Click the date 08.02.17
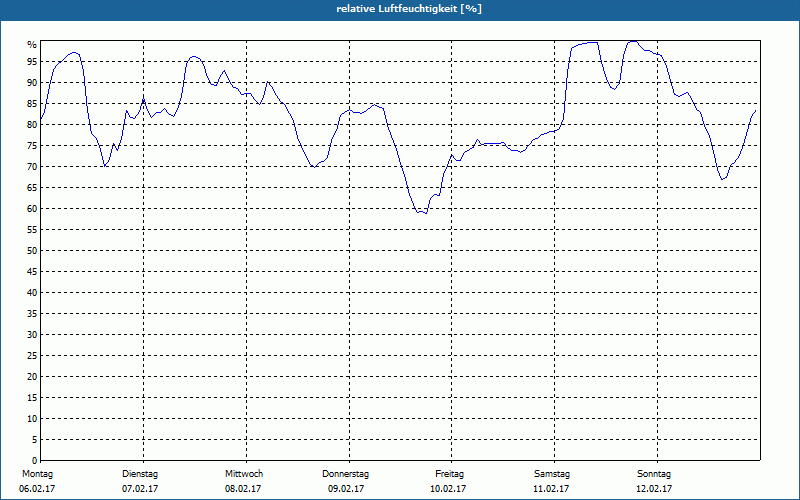Image resolution: width=800 pixels, height=500 pixels. (243, 489)
